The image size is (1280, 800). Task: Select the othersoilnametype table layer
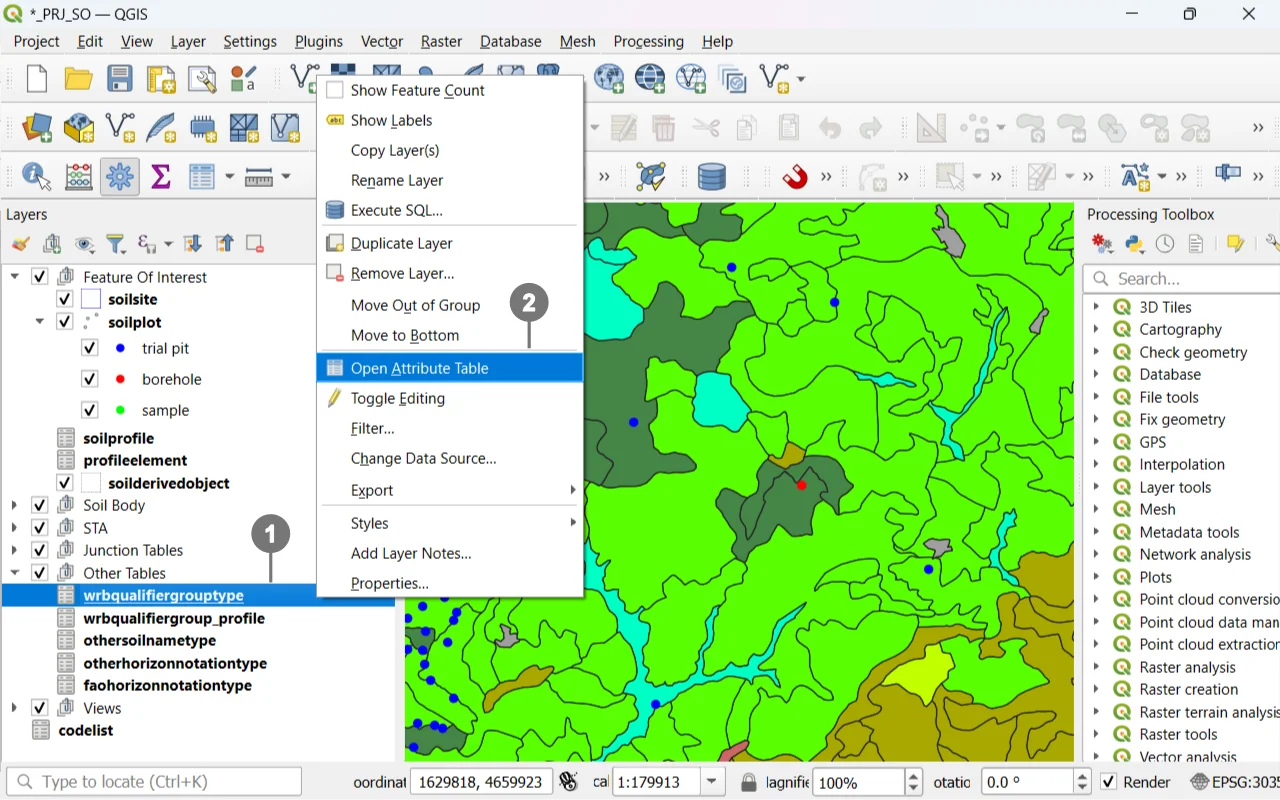(150, 640)
